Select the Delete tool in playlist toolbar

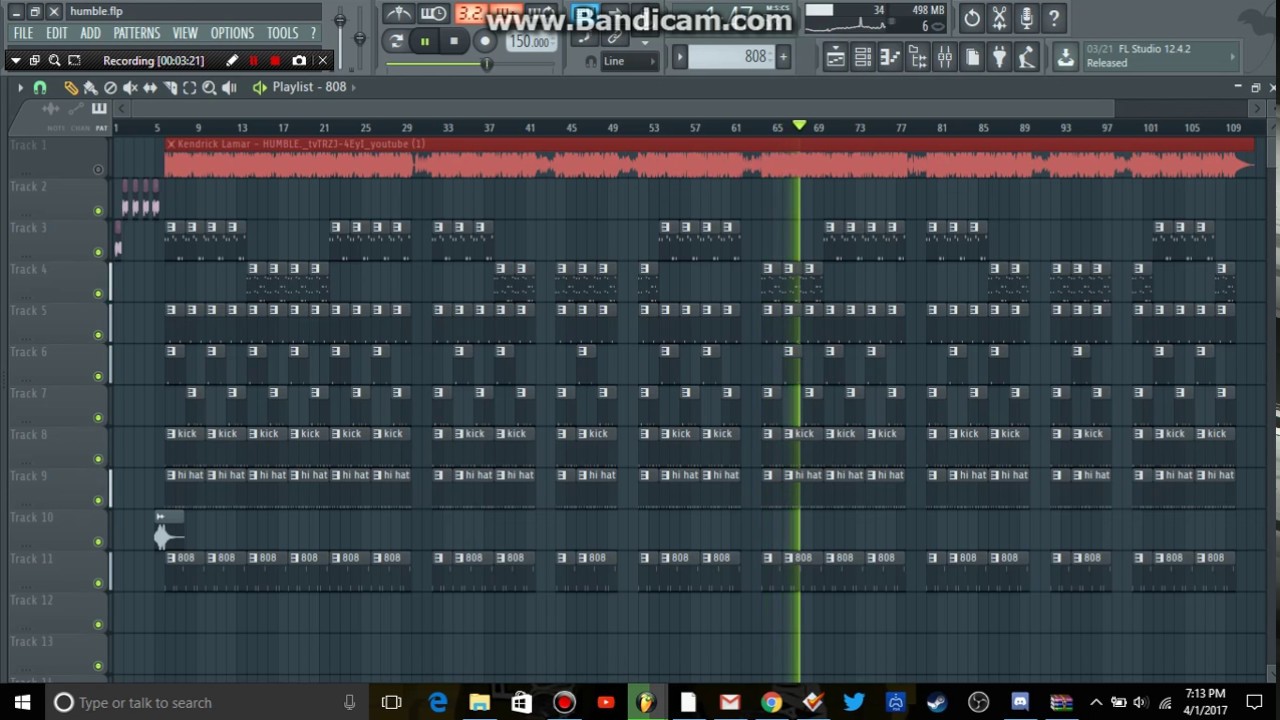(x=110, y=88)
